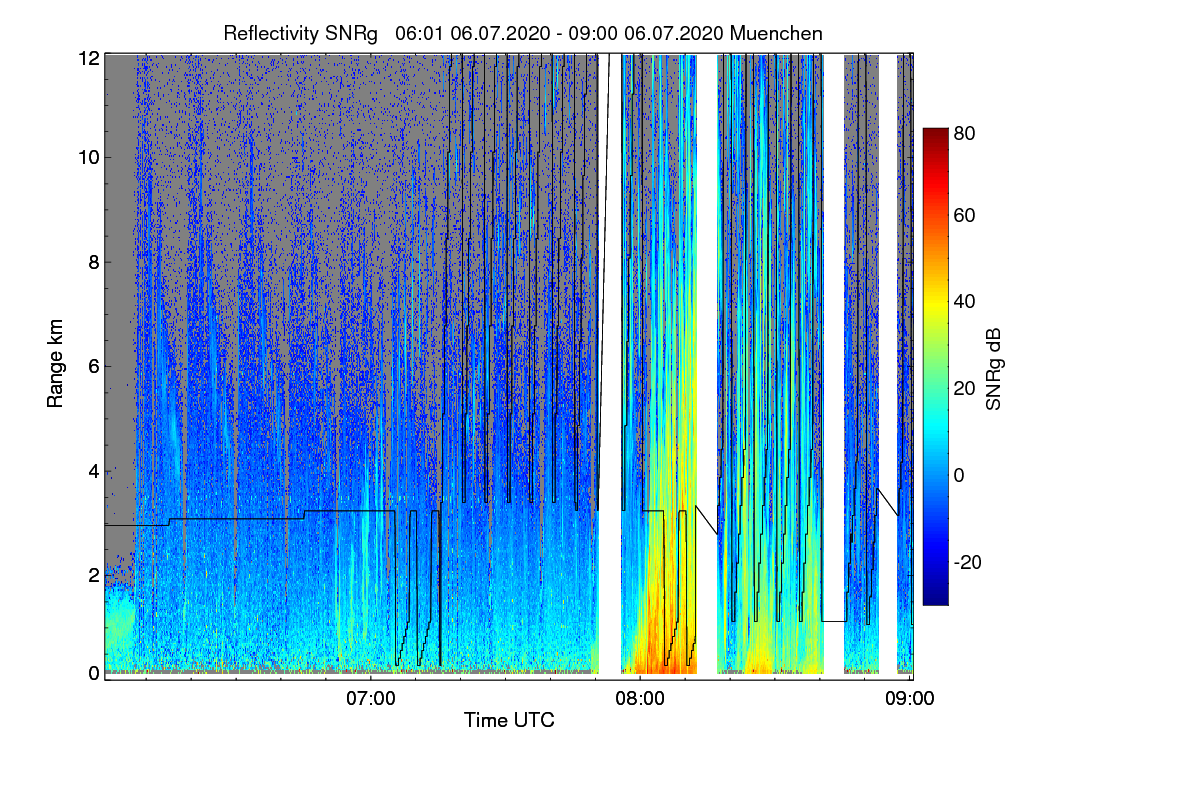1200x800 pixels.
Task: Click the Muenchen location in title
Action: click(776, 33)
